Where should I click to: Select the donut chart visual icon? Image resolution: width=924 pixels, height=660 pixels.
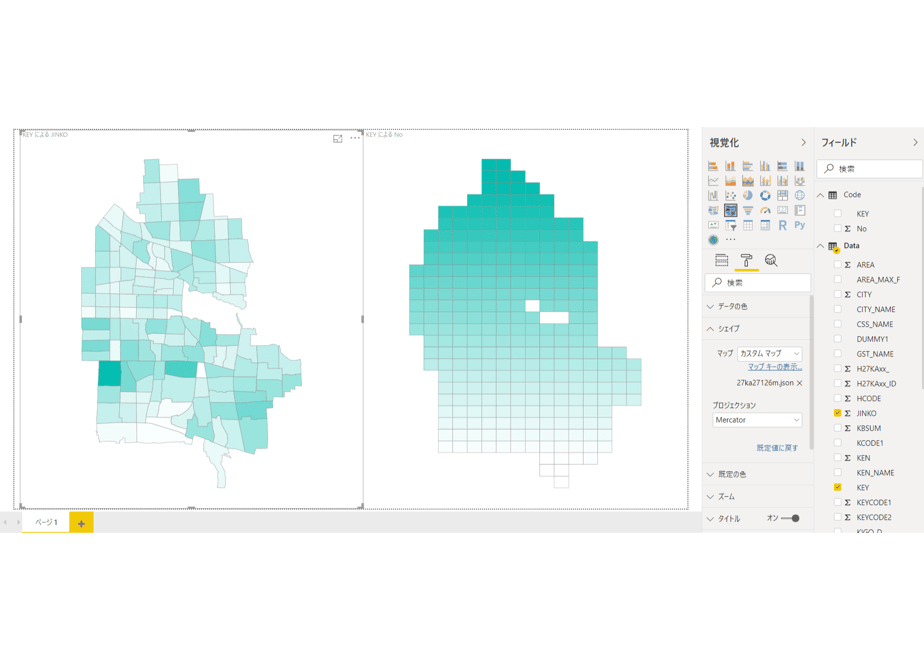(765, 196)
